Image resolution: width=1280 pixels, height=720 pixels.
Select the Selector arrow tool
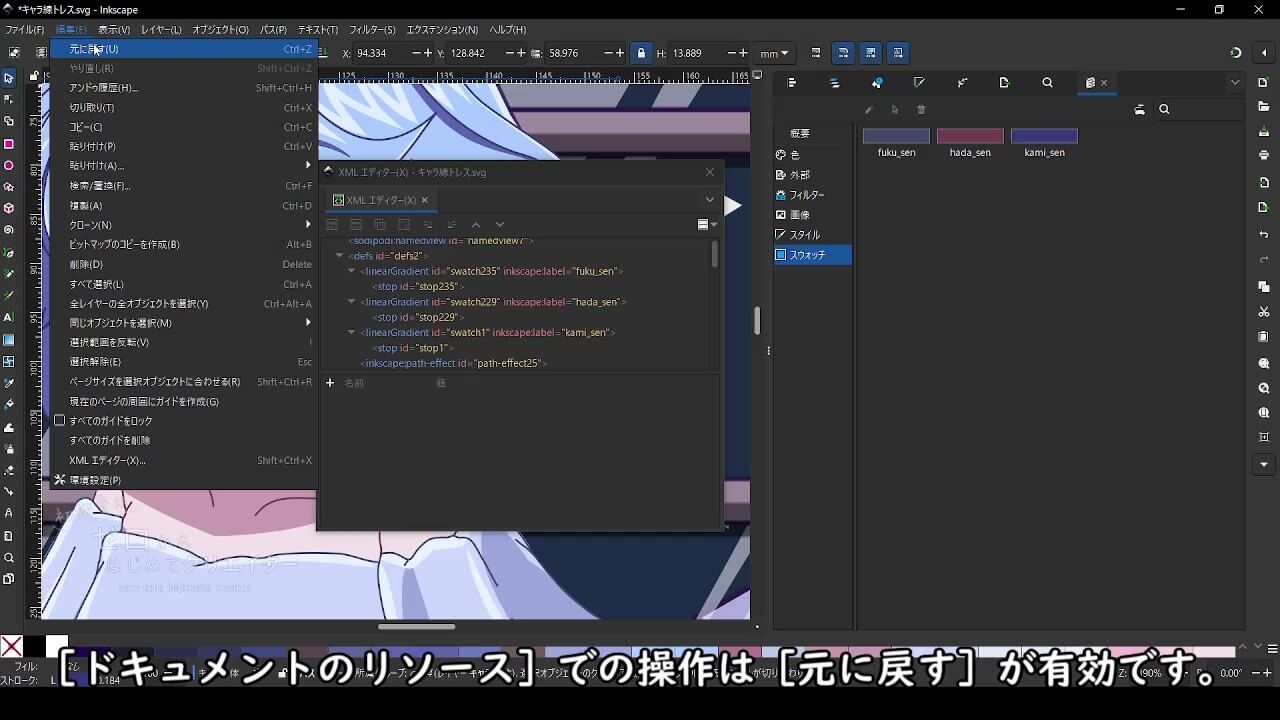(9, 77)
